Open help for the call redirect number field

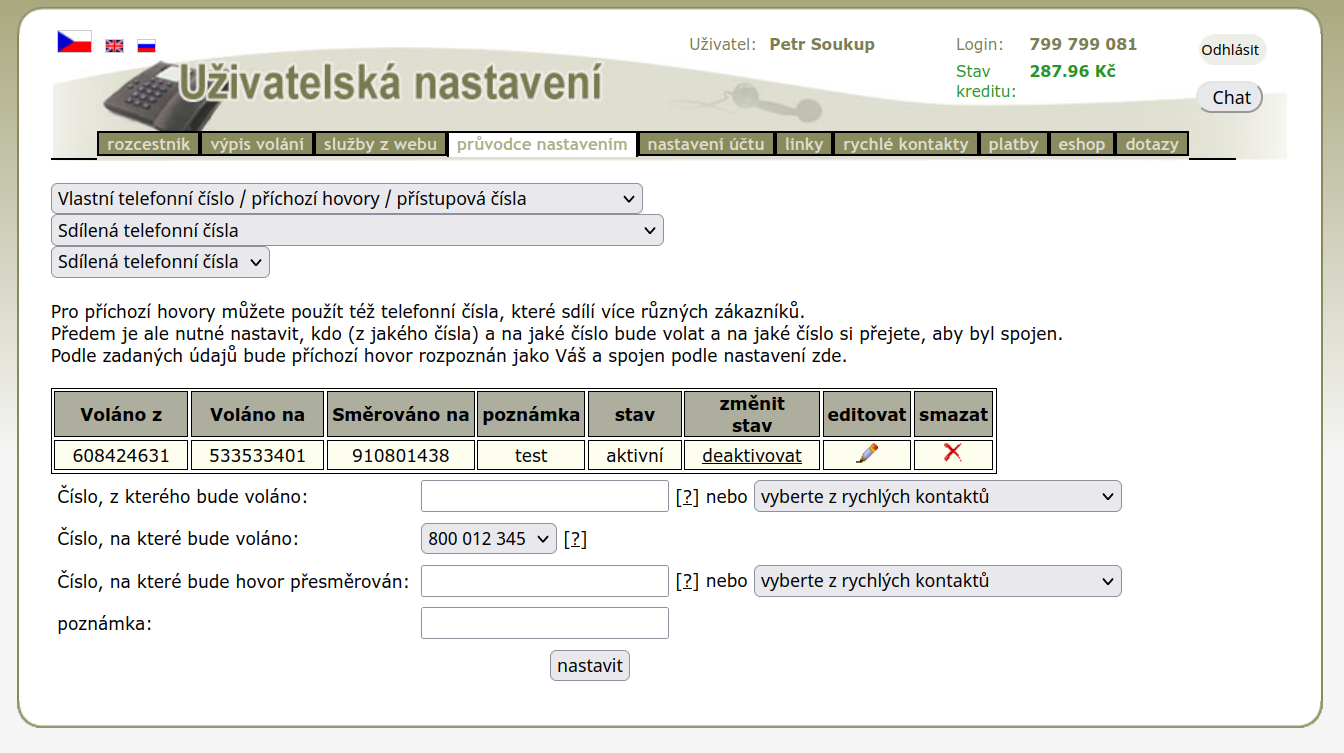[687, 580]
